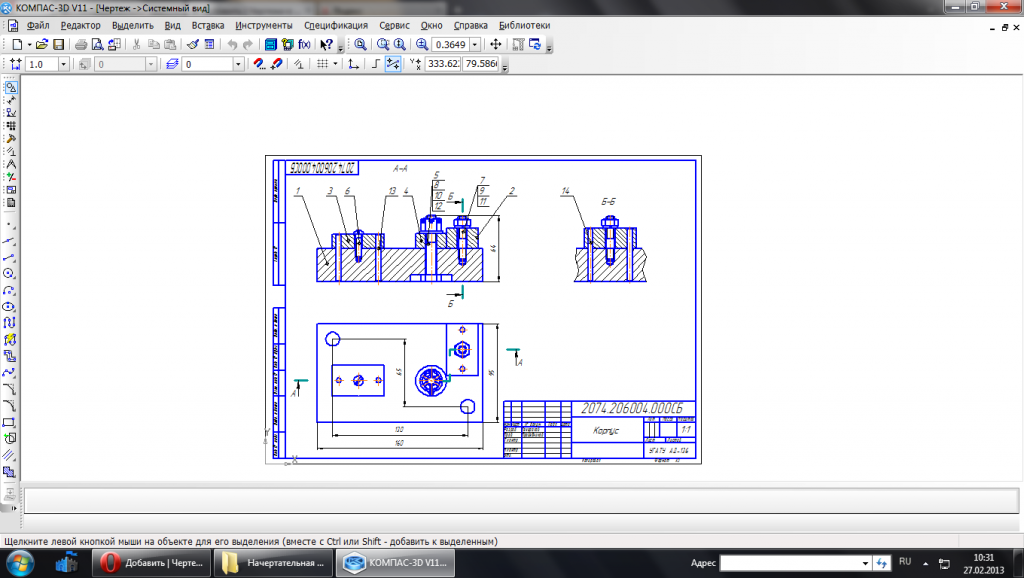Select the local coordinate system icon
This screenshot has height=578, width=1024.
tap(353, 64)
